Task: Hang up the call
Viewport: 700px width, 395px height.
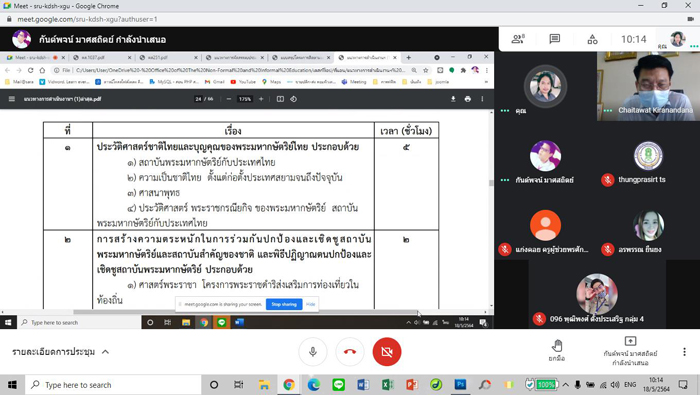Action: point(350,352)
